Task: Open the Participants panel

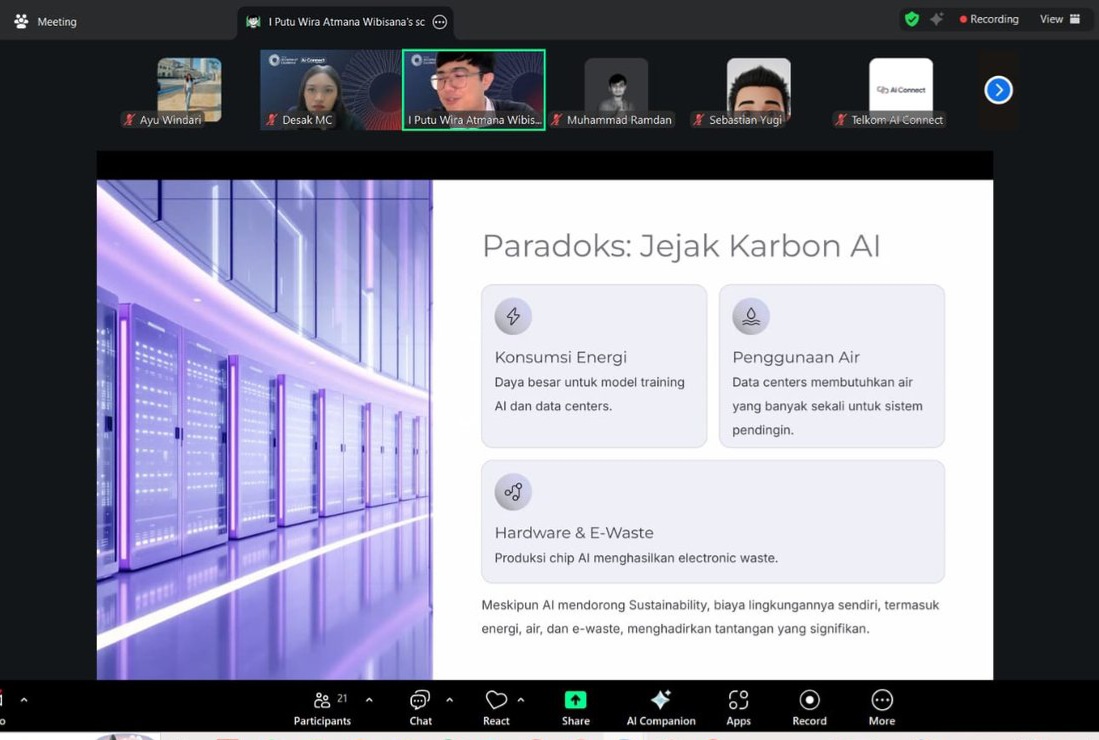Action: [x=322, y=708]
